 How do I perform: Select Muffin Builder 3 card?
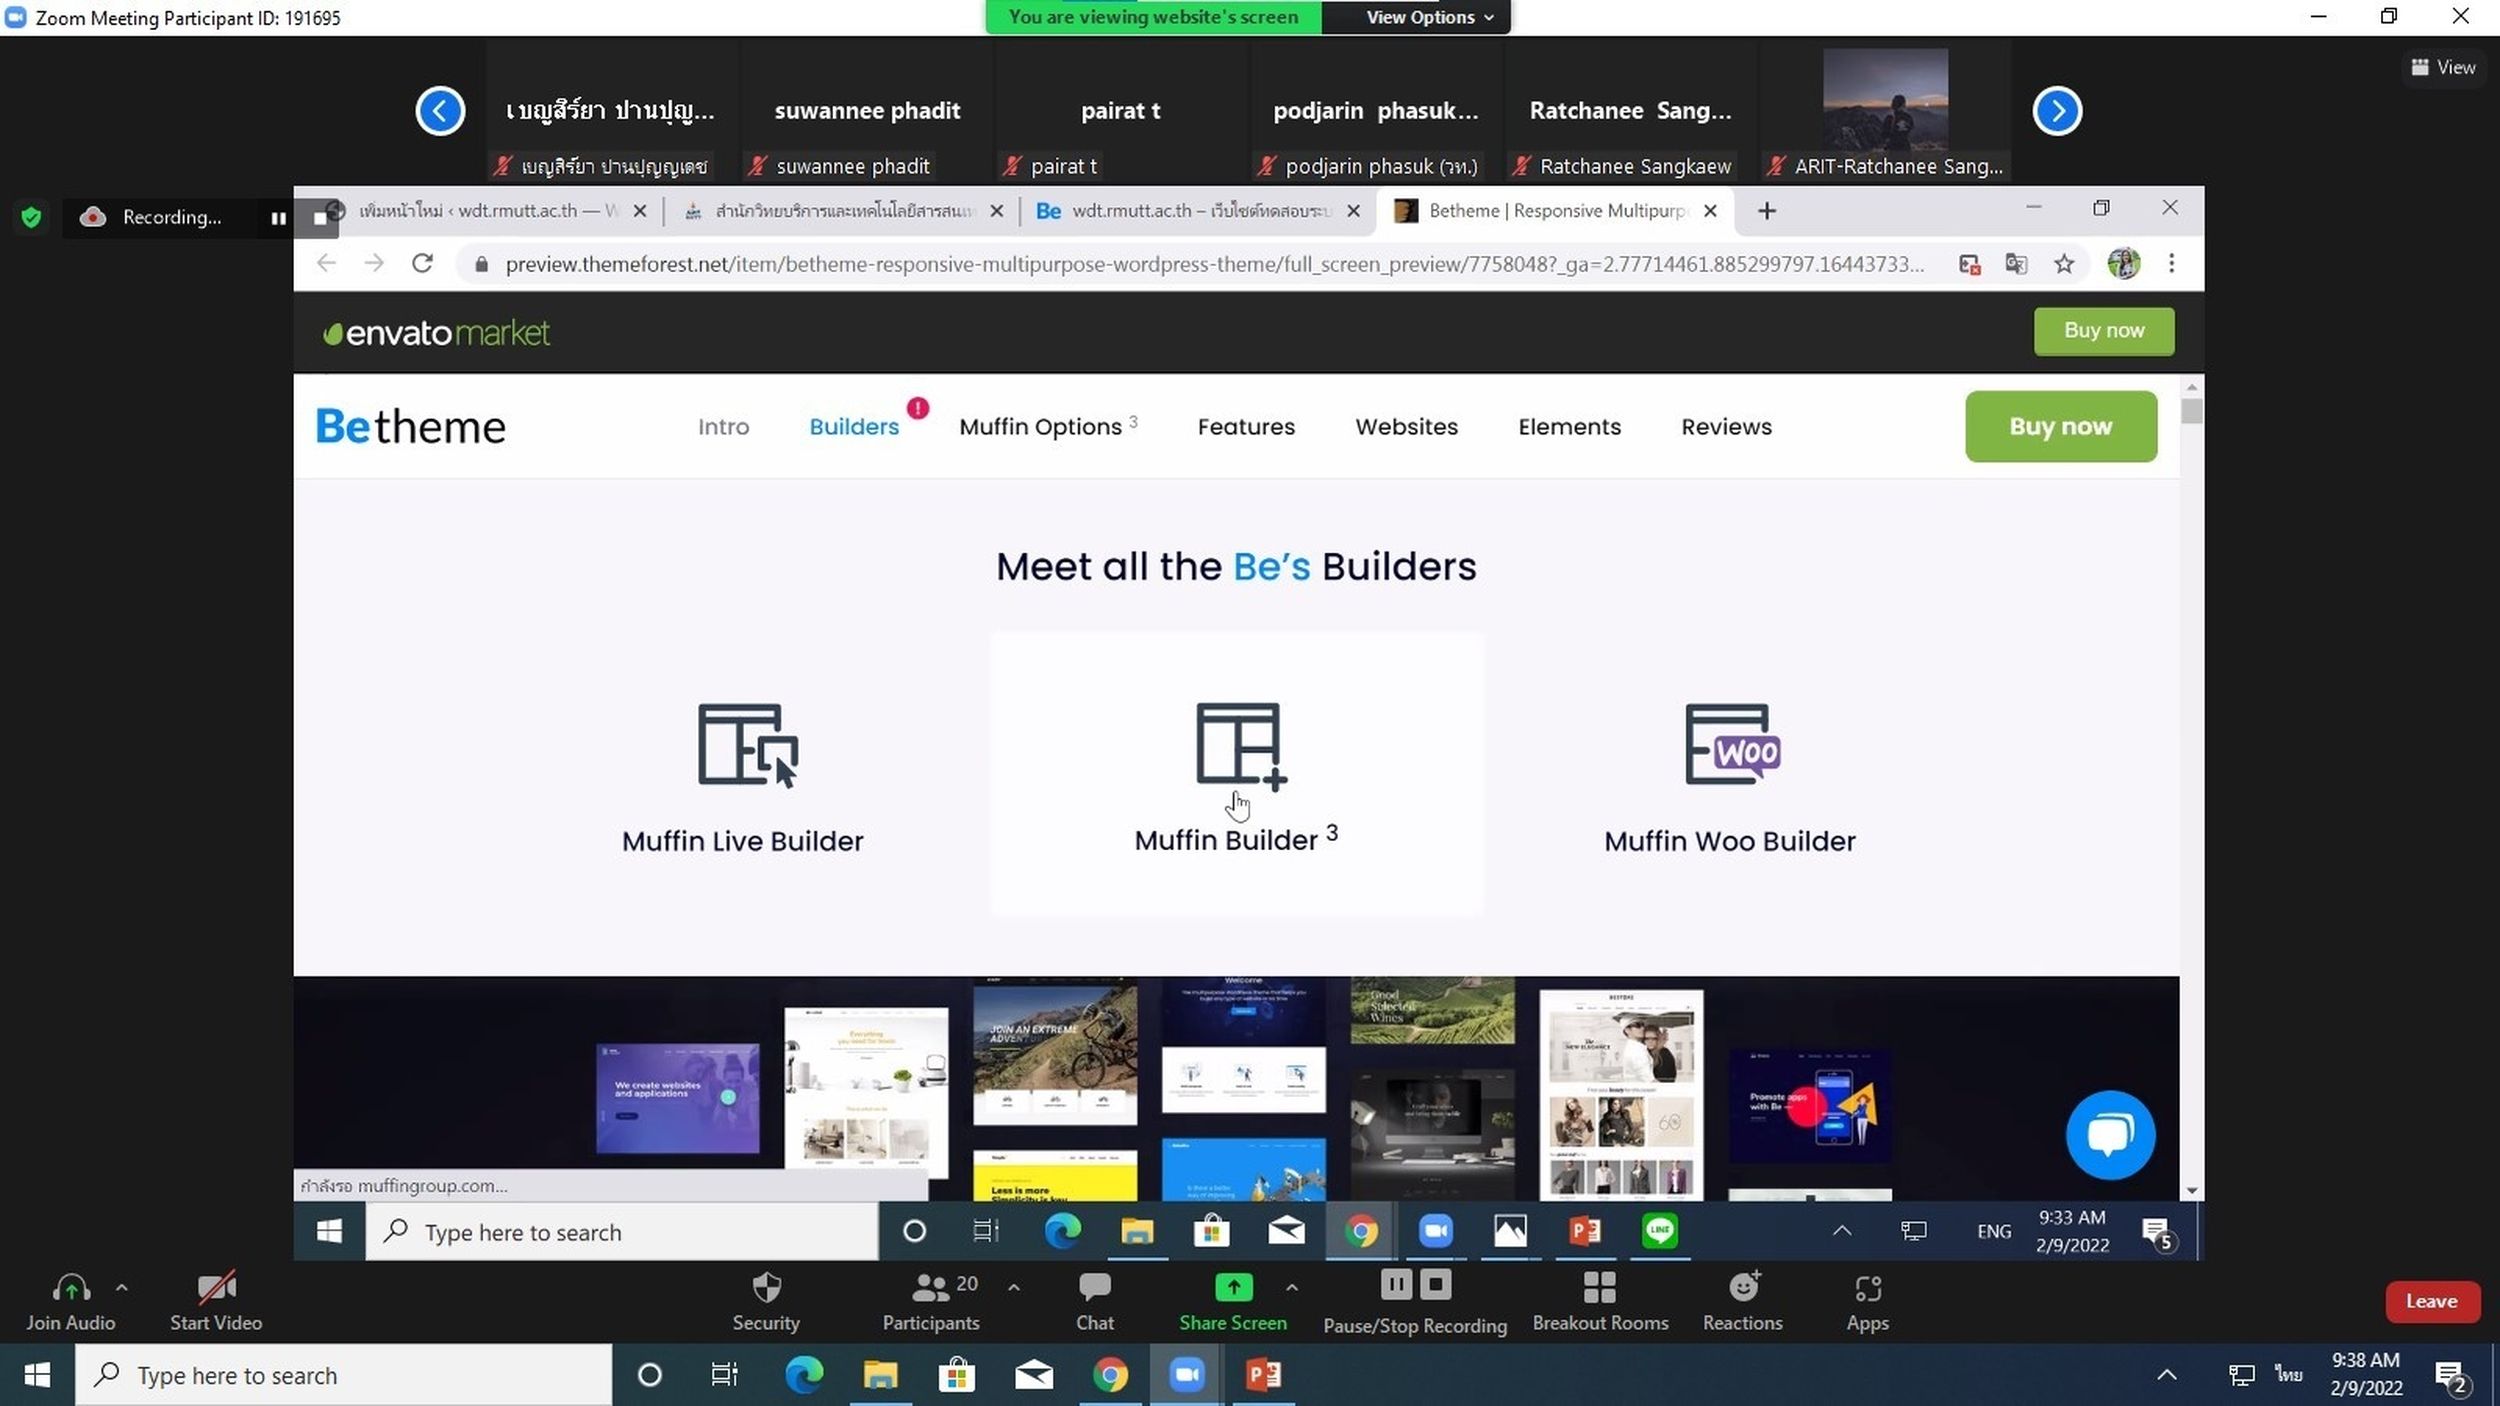click(x=1237, y=774)
